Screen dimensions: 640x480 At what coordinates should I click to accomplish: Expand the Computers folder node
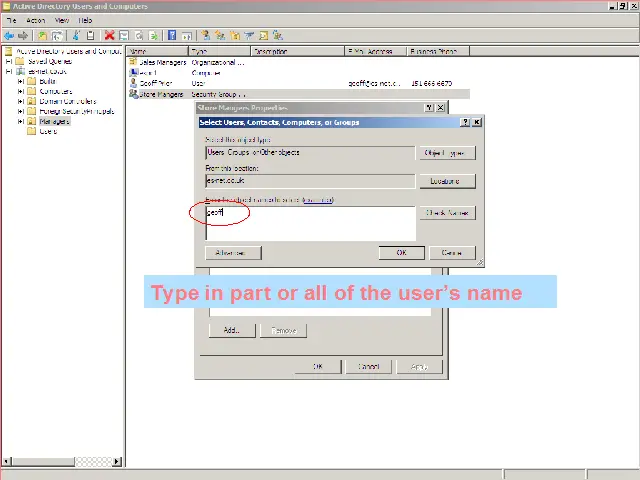click(x=20, y=91)
